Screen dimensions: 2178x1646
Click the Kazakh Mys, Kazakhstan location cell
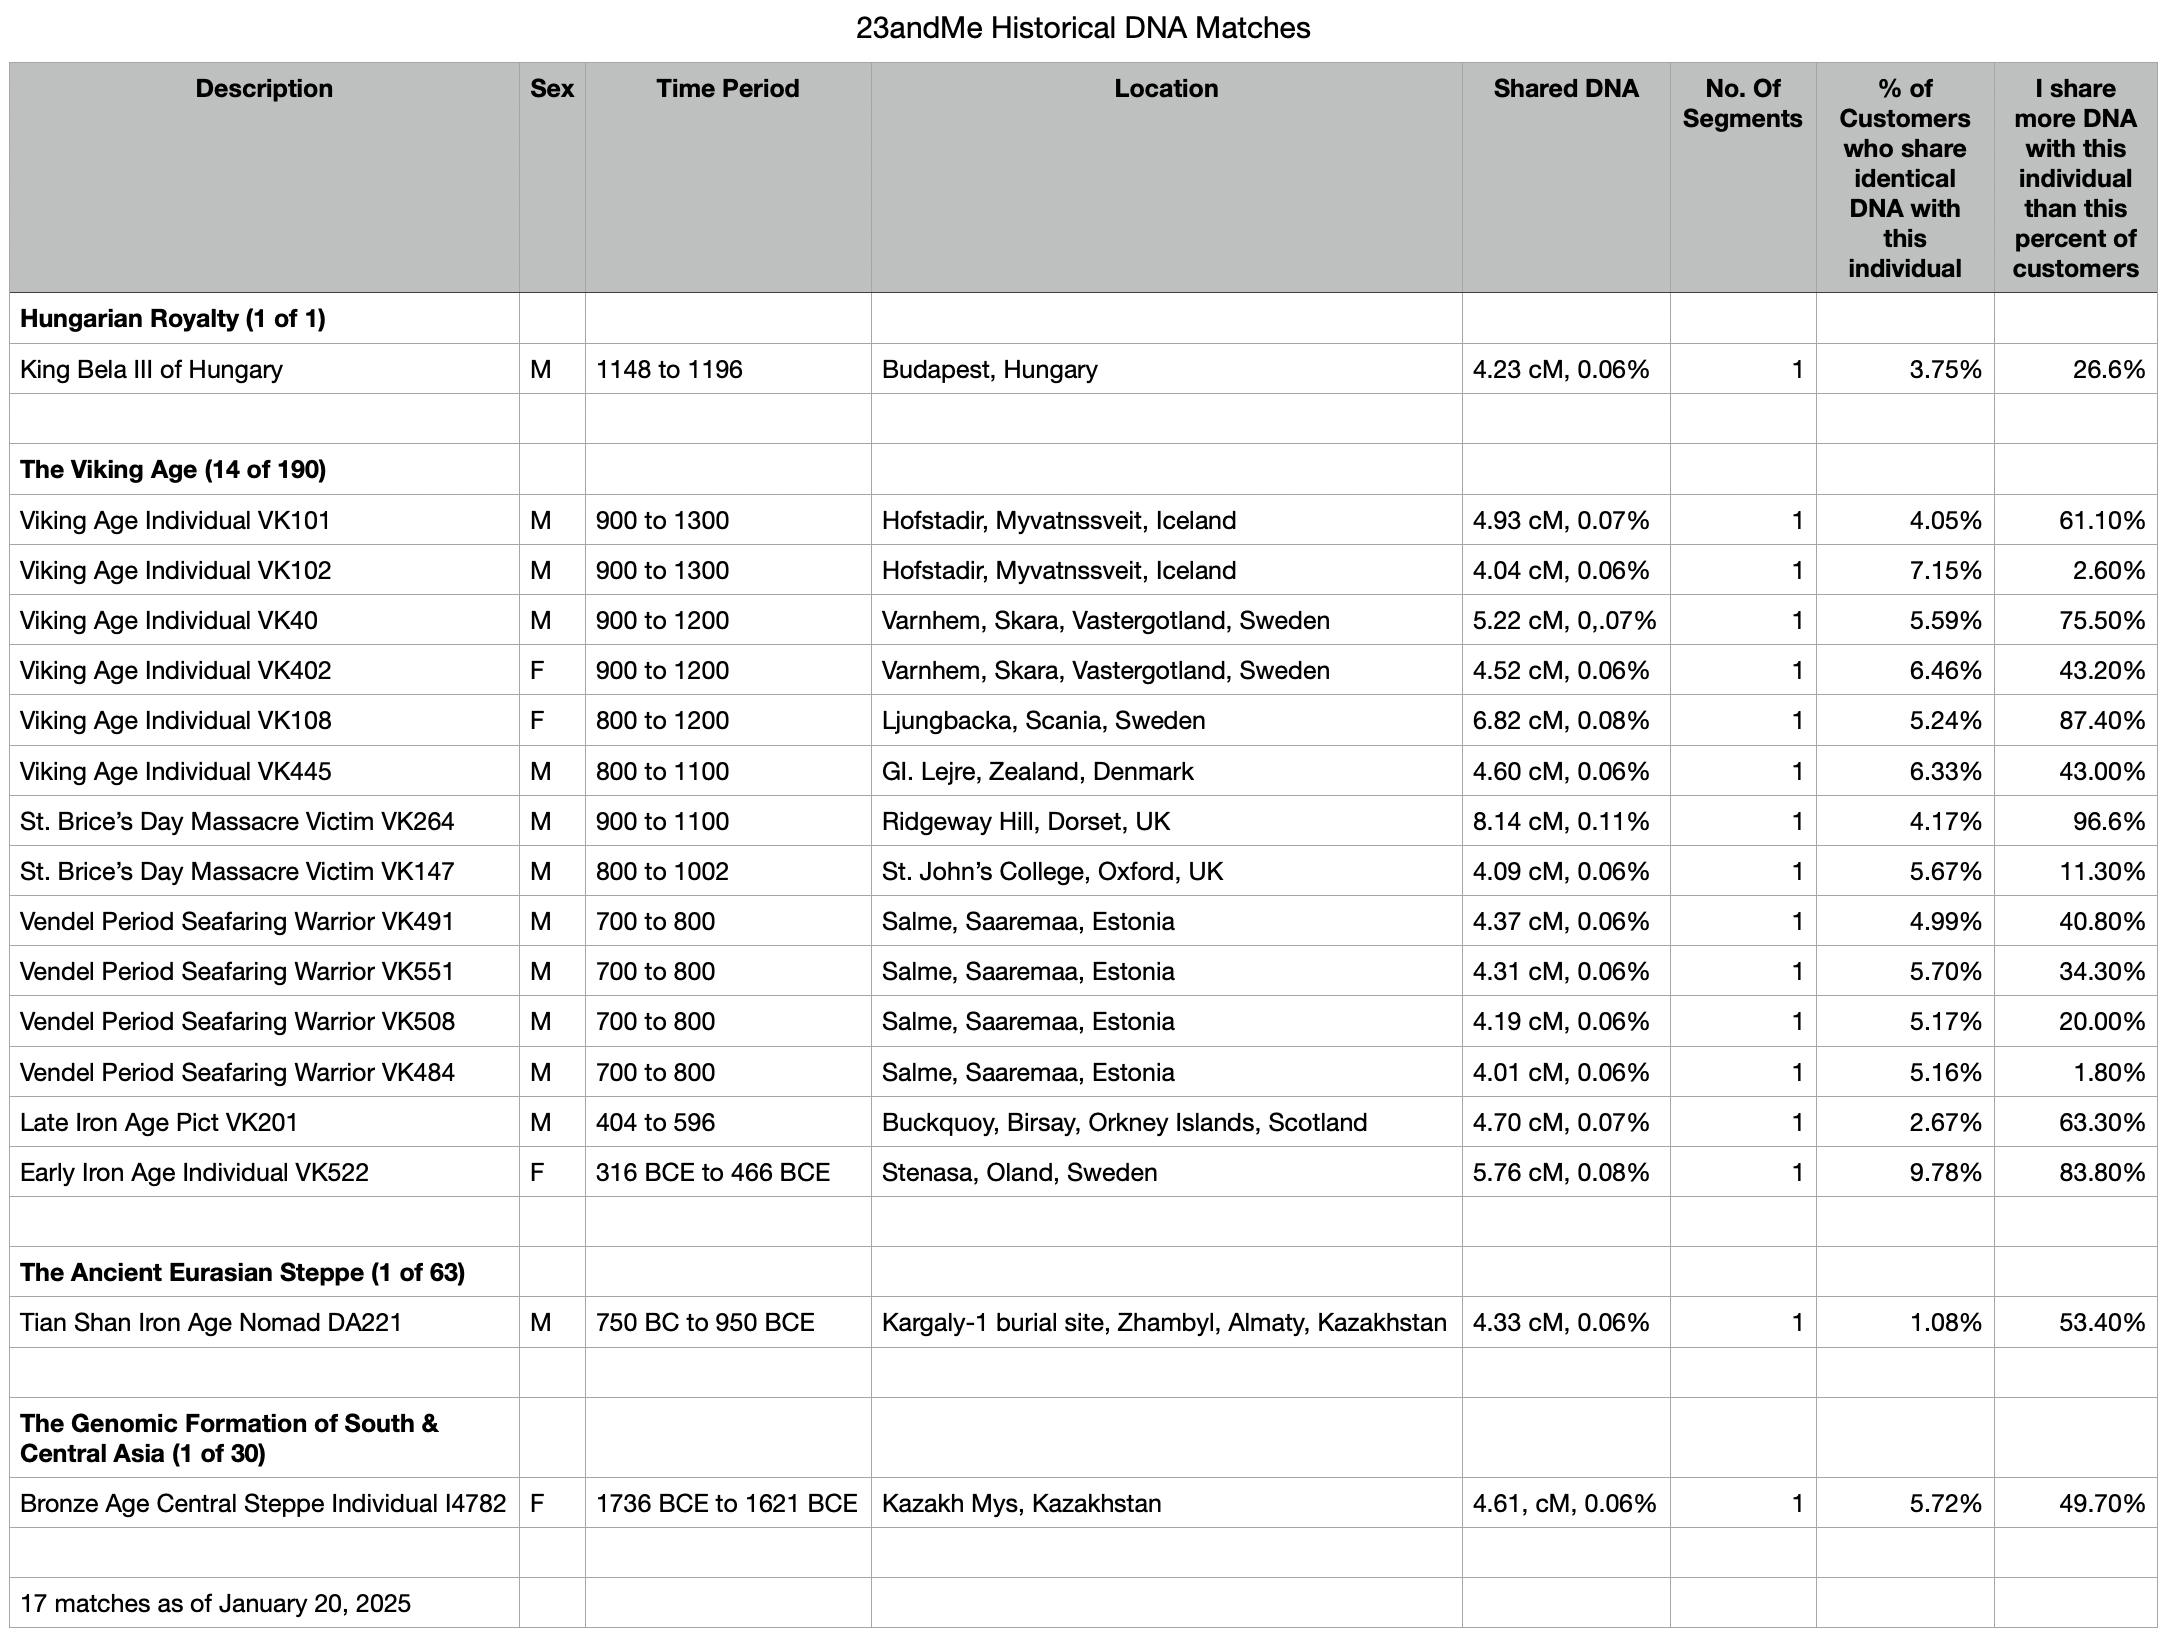point(1021,1504)
